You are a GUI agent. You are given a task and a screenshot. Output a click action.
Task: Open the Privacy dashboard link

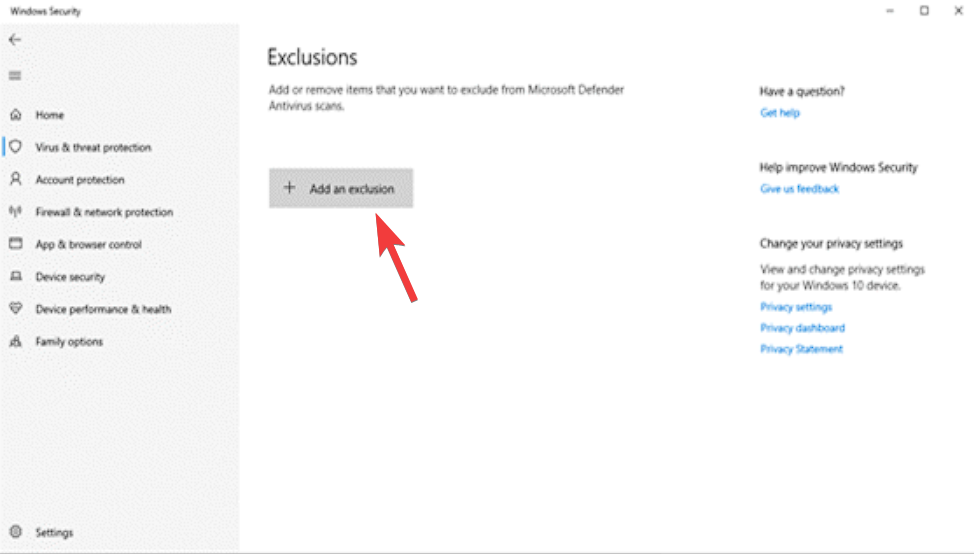coord(802,328)
